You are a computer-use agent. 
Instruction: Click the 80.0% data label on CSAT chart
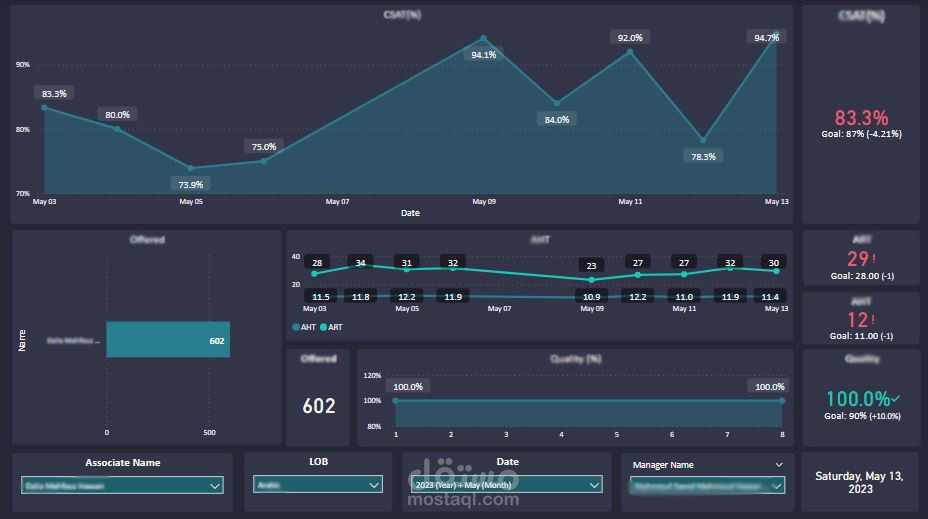(x=117, y=115)
